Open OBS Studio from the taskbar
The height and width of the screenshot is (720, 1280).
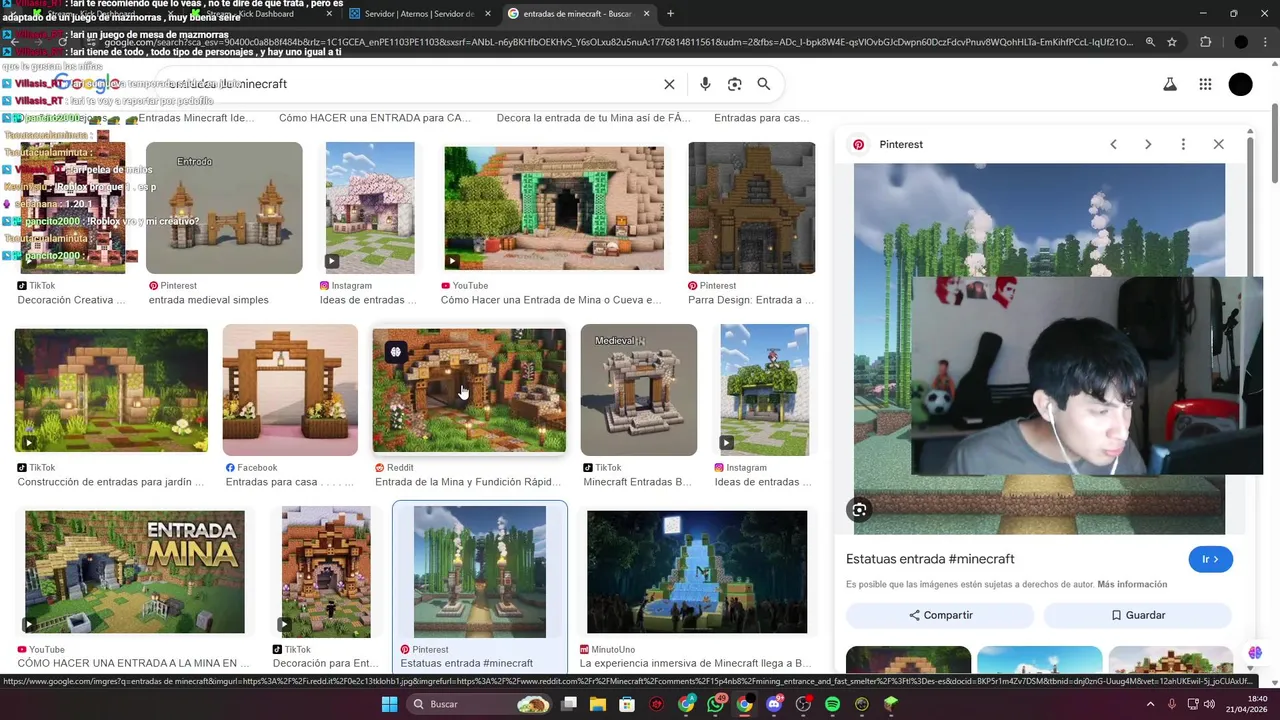803,704
